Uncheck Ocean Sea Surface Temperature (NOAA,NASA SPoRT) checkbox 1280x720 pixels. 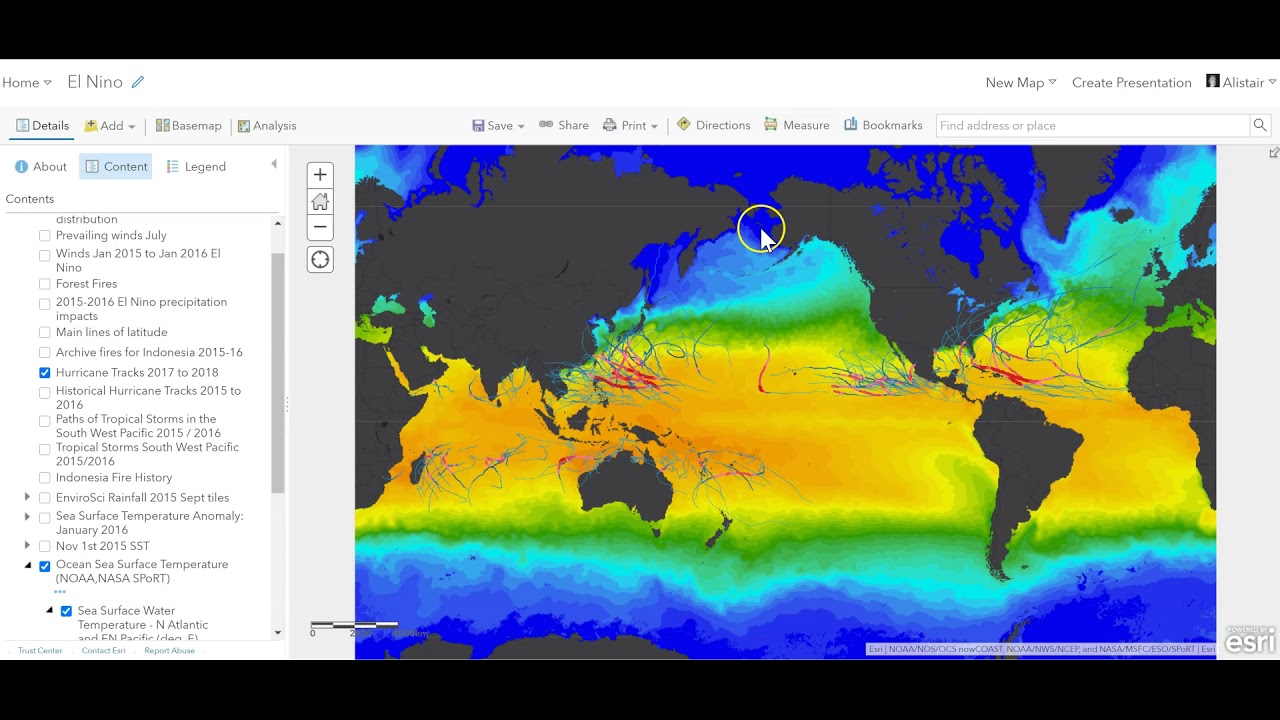point(44,566)
